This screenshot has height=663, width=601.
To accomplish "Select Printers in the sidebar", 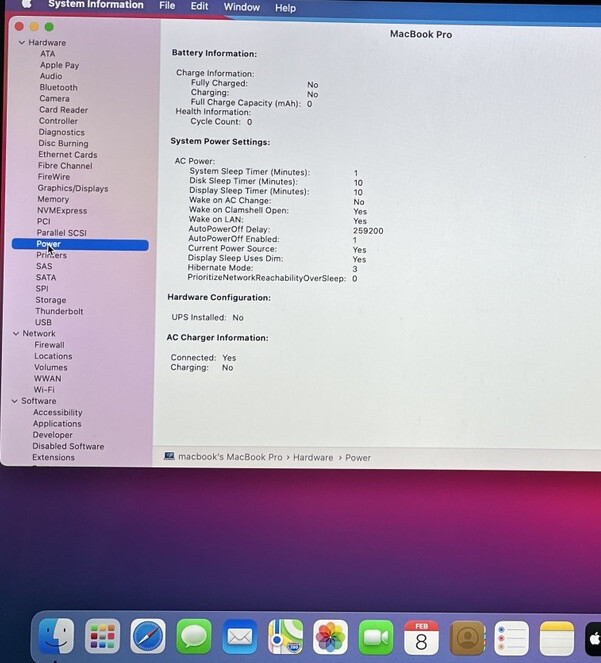I will pos(51,255).
